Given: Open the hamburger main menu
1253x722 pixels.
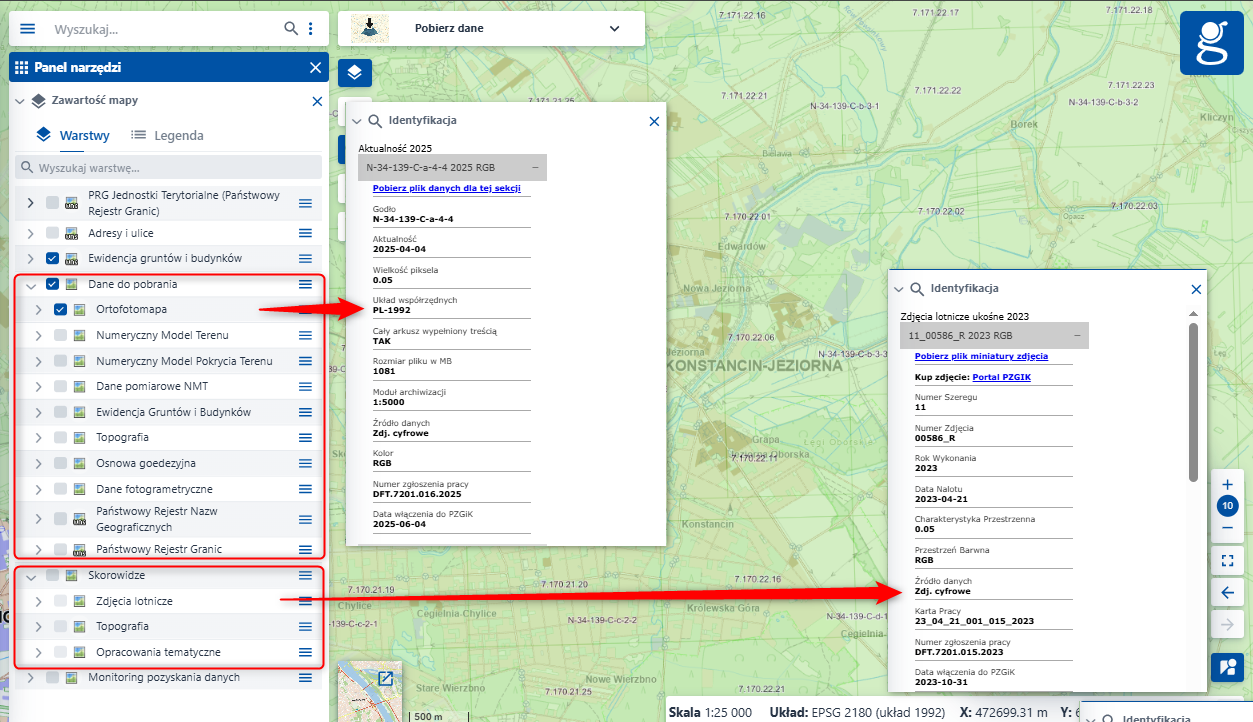Looking at the screenshot, I should [27, 29].
